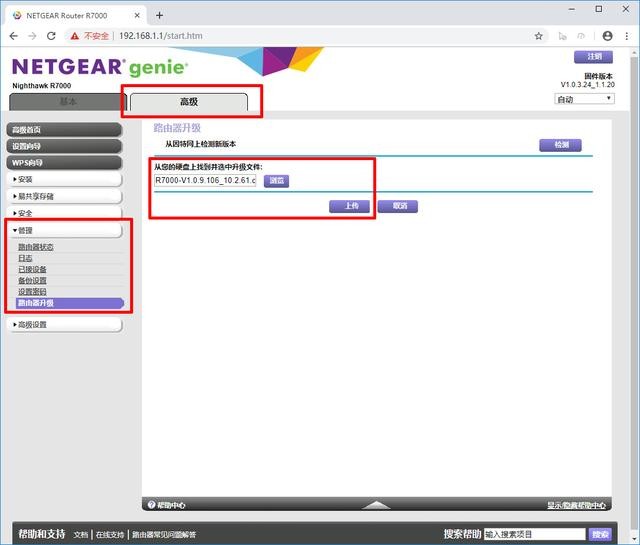The image size is (640, 545).
Task: Open the 文档 support link
Action: [x=81, y=534]
